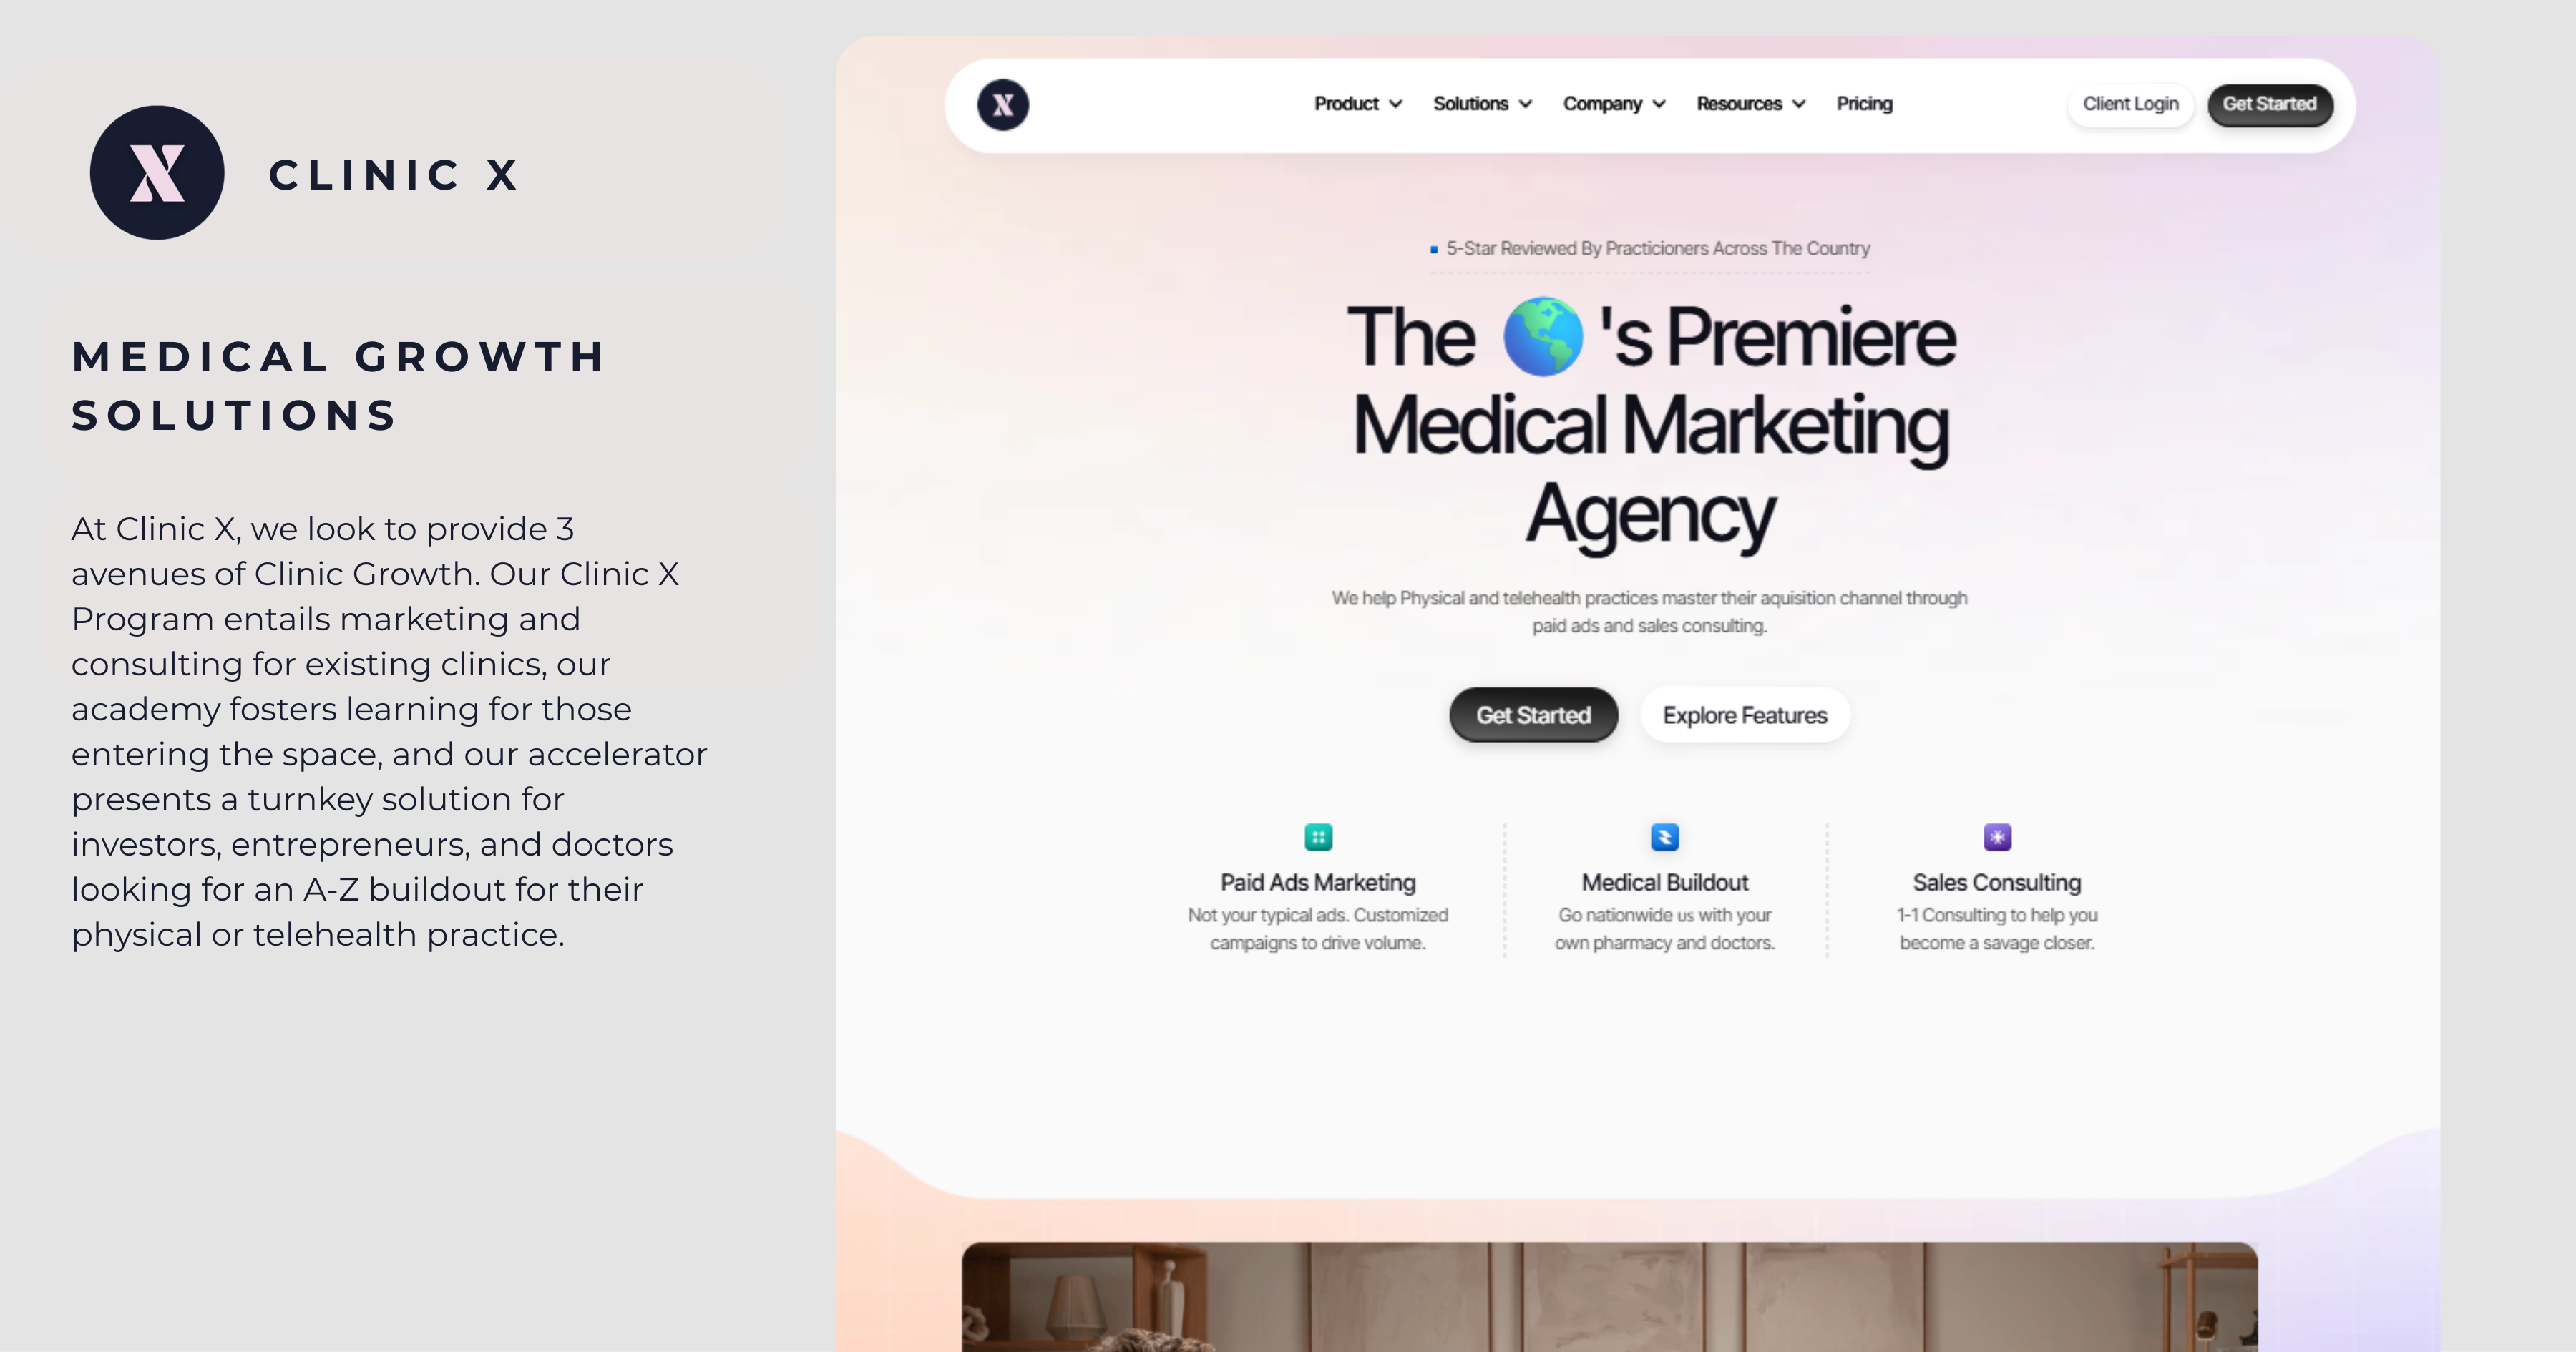Screen dimensions: 2576x1352
Task: Click the 5-Star Reviewed By Practicioners text
Action: coord(1658,249)
